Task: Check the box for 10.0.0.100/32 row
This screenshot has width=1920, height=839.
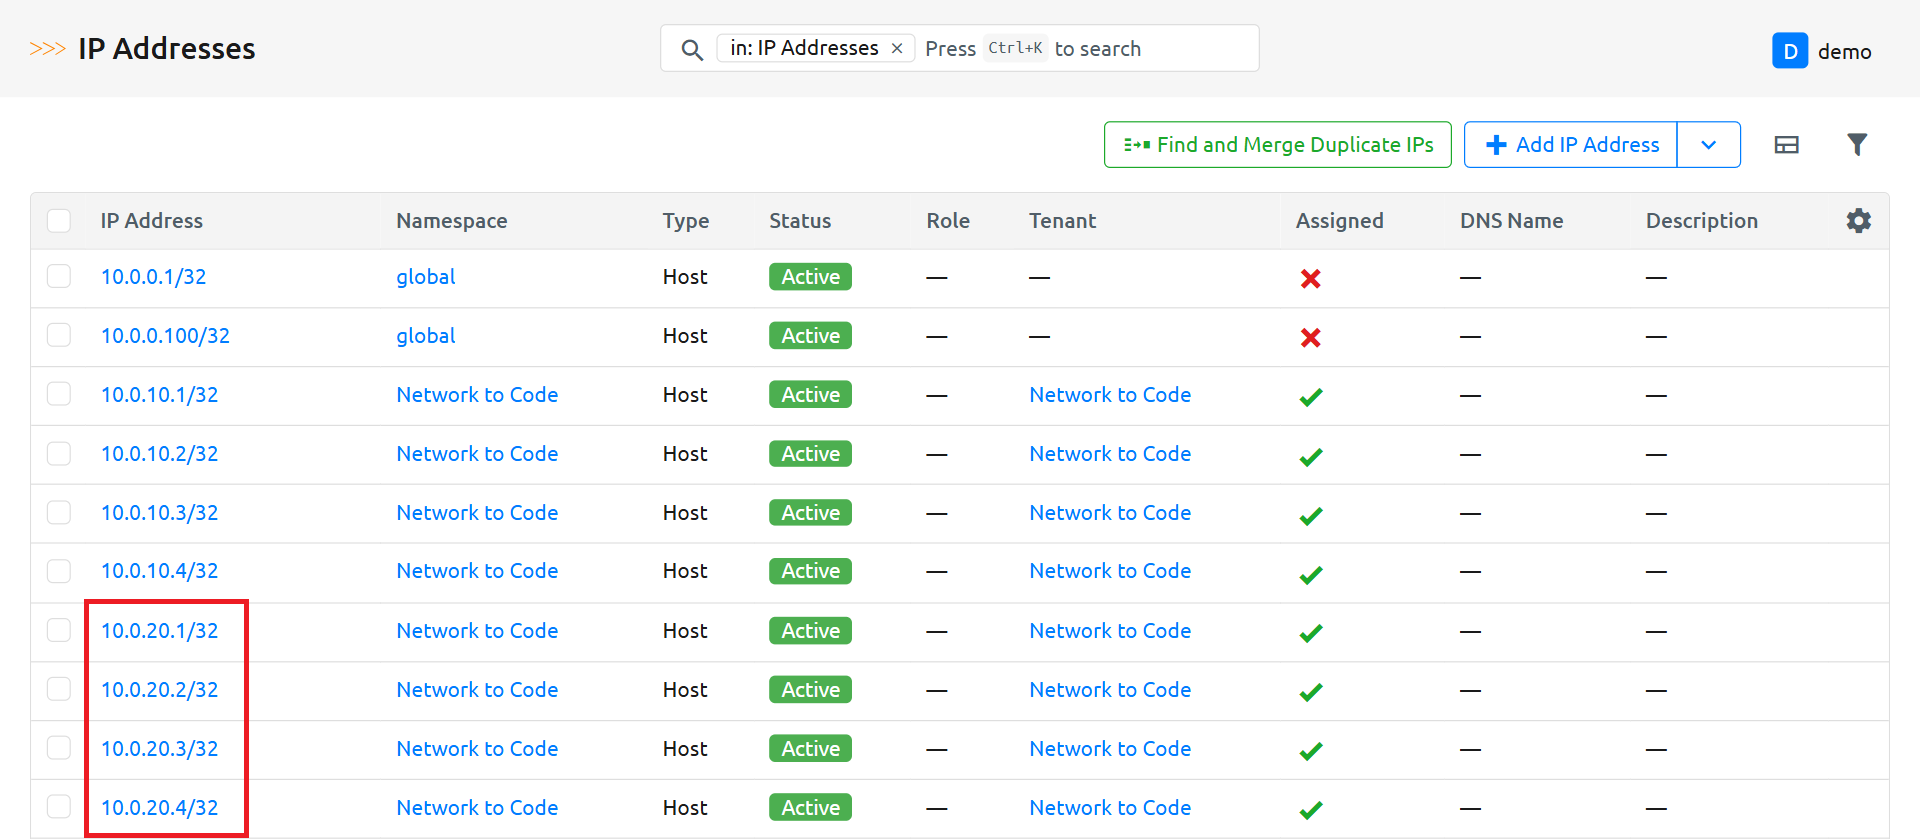Action: tap(59, 335)
